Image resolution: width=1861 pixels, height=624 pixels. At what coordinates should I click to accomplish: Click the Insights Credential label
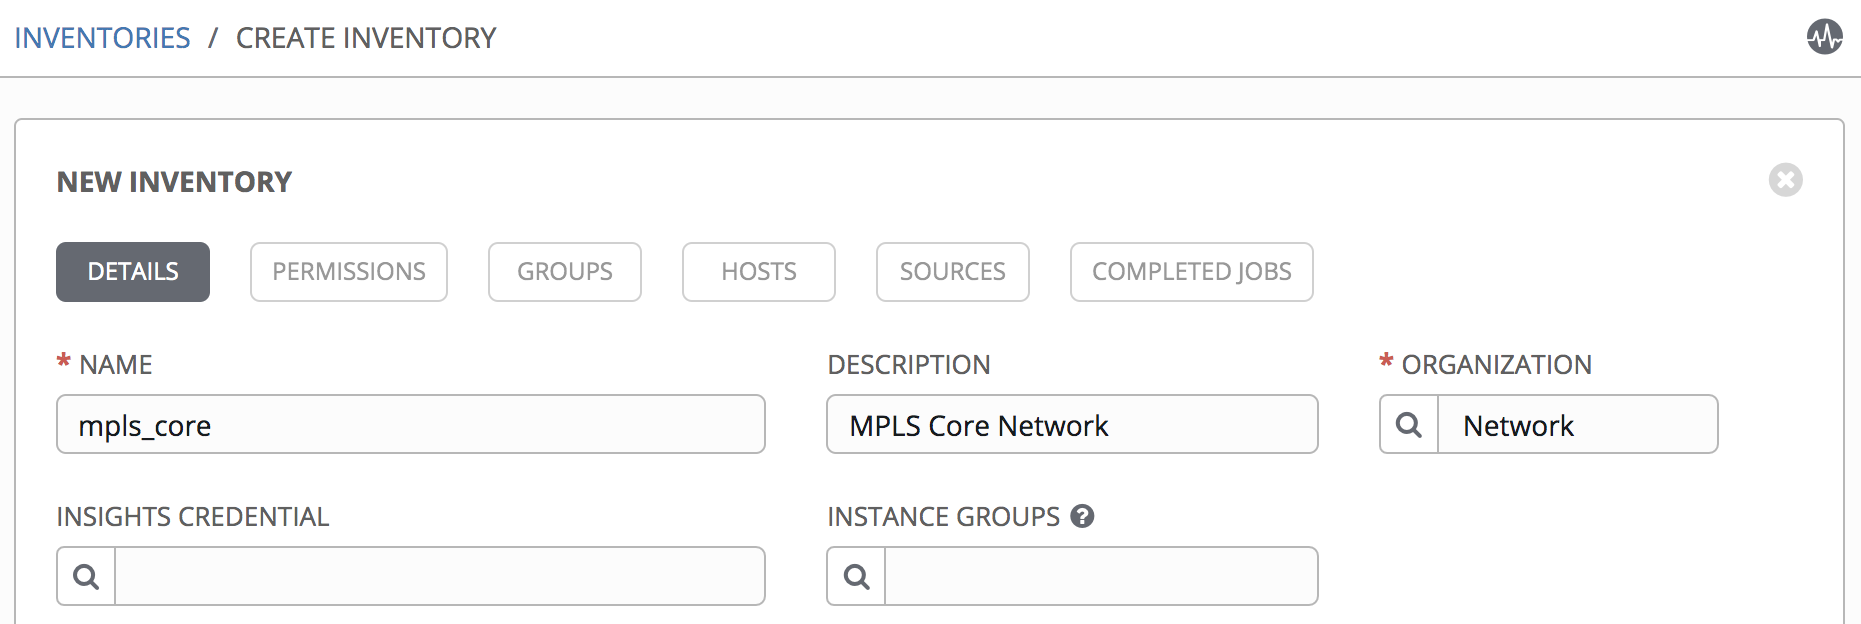point(193,517)
